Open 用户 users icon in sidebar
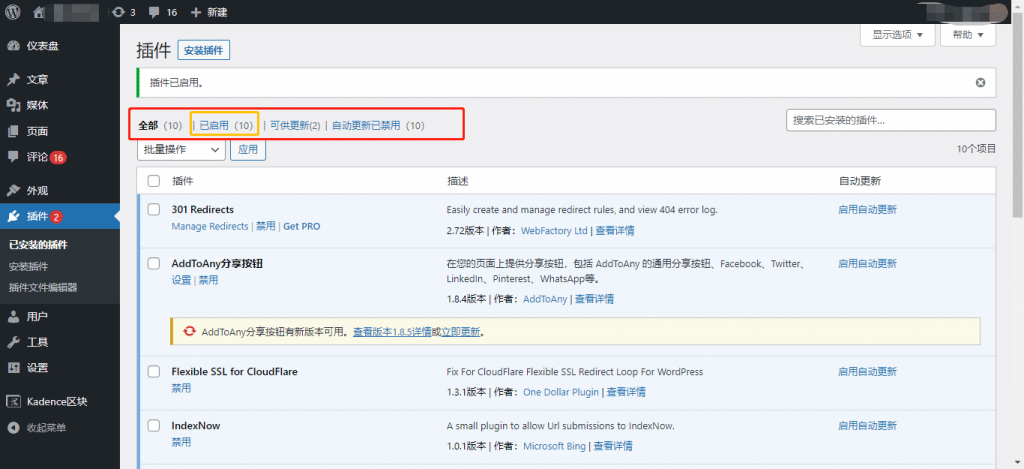Screen dimensions: 1024x469 click(14, 317)
